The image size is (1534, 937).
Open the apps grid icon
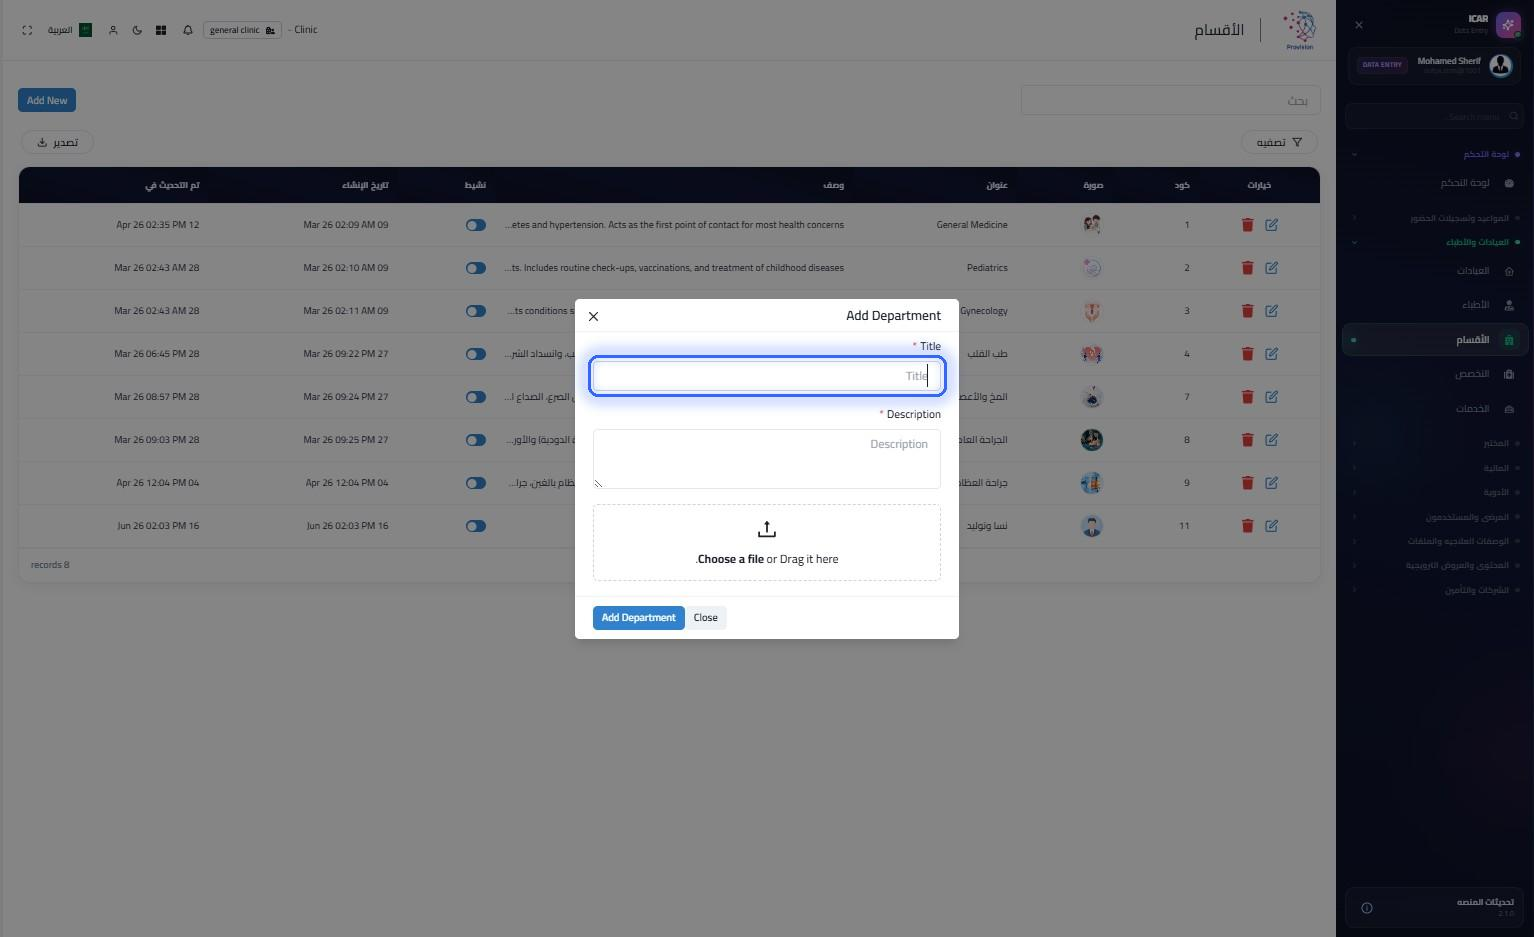click(161, 30)
